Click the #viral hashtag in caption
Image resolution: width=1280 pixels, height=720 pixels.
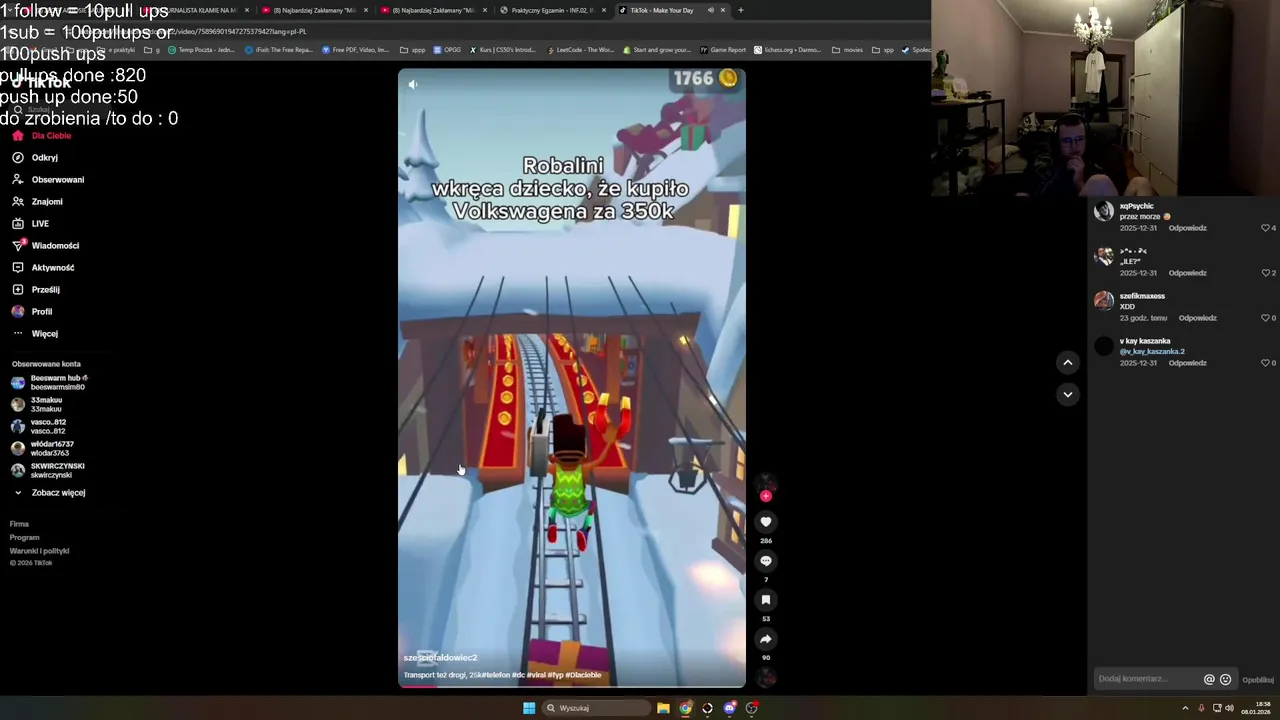point(536,675)
